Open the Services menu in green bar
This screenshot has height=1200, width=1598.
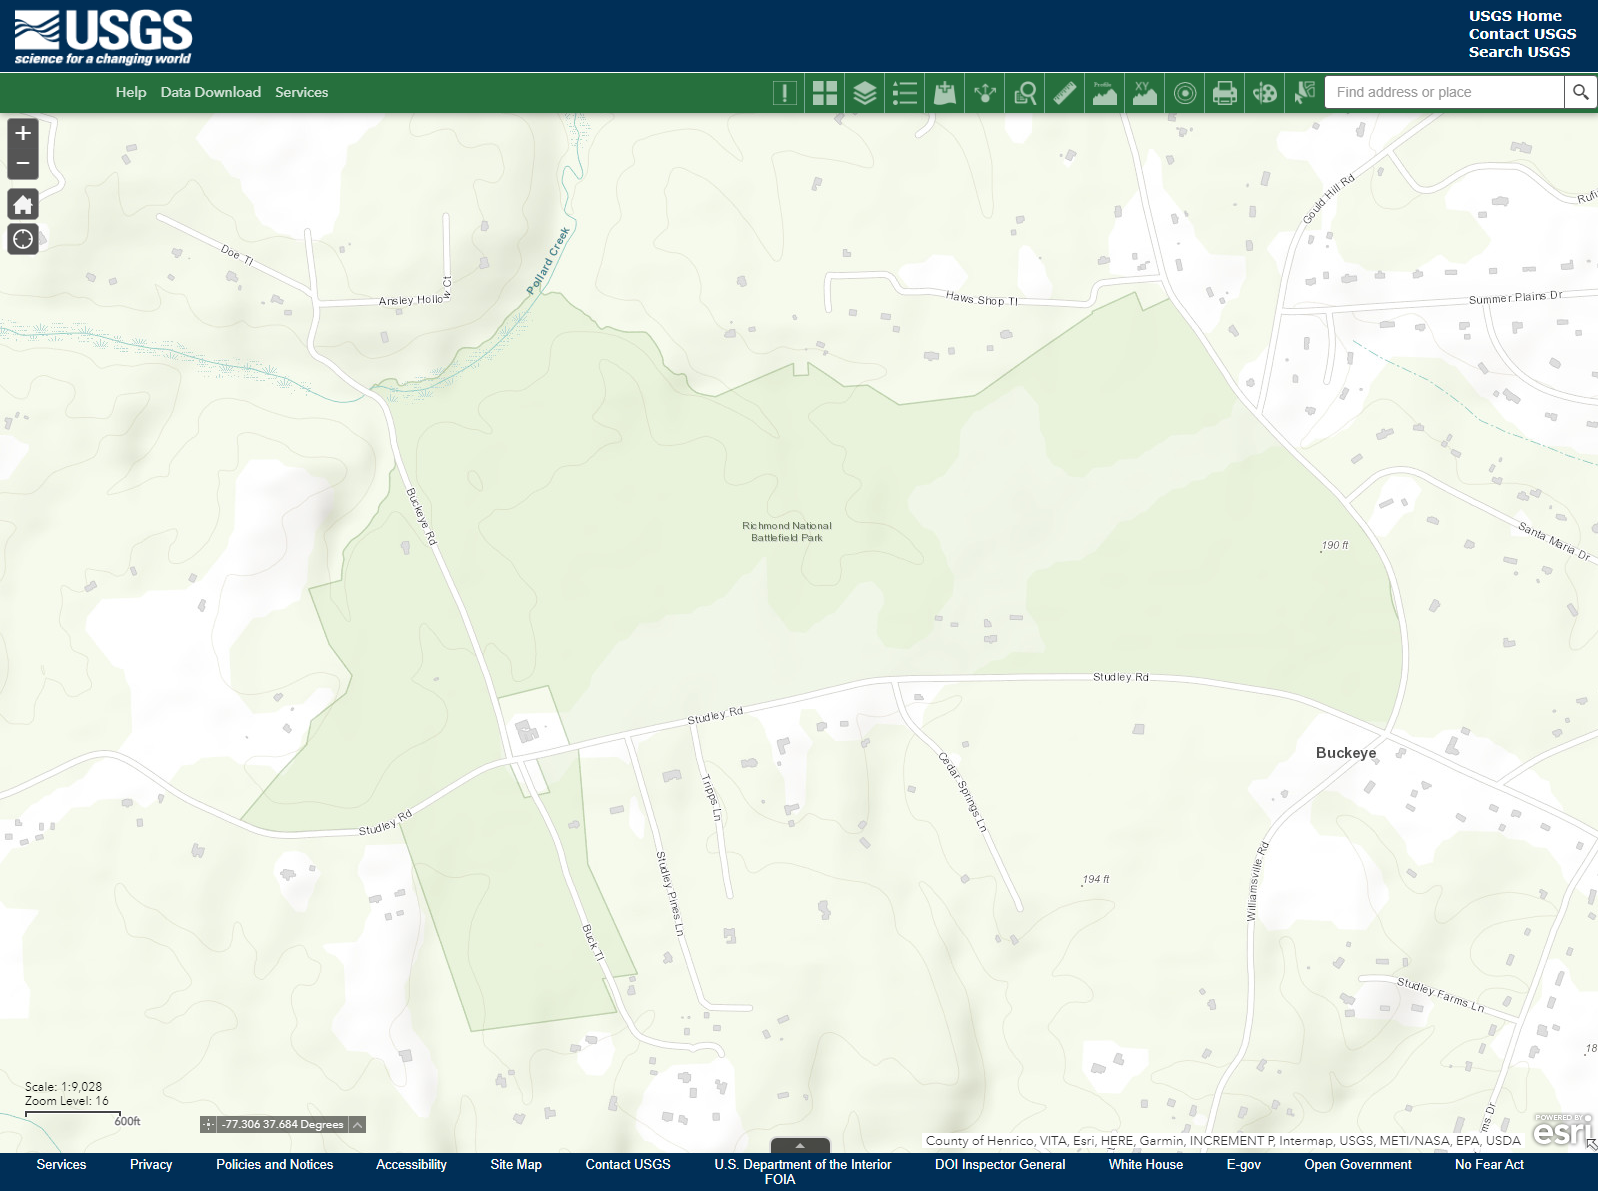[x=301, y=92]
